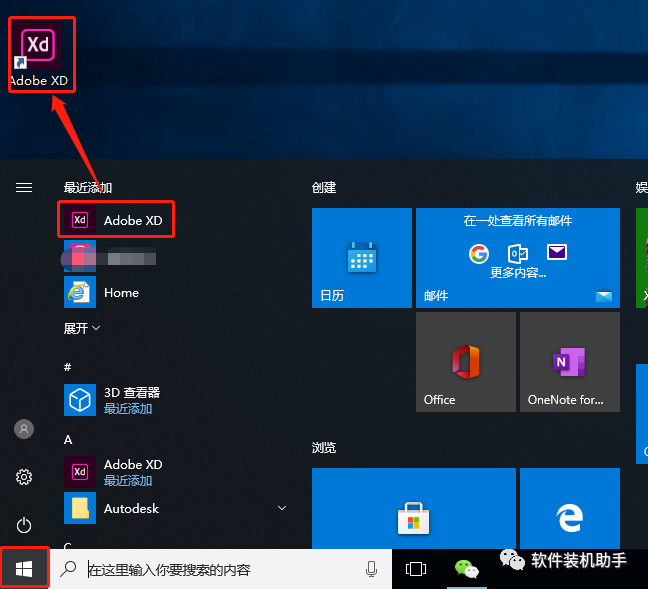Open Settings gear in Start menu

click(24, 477)
